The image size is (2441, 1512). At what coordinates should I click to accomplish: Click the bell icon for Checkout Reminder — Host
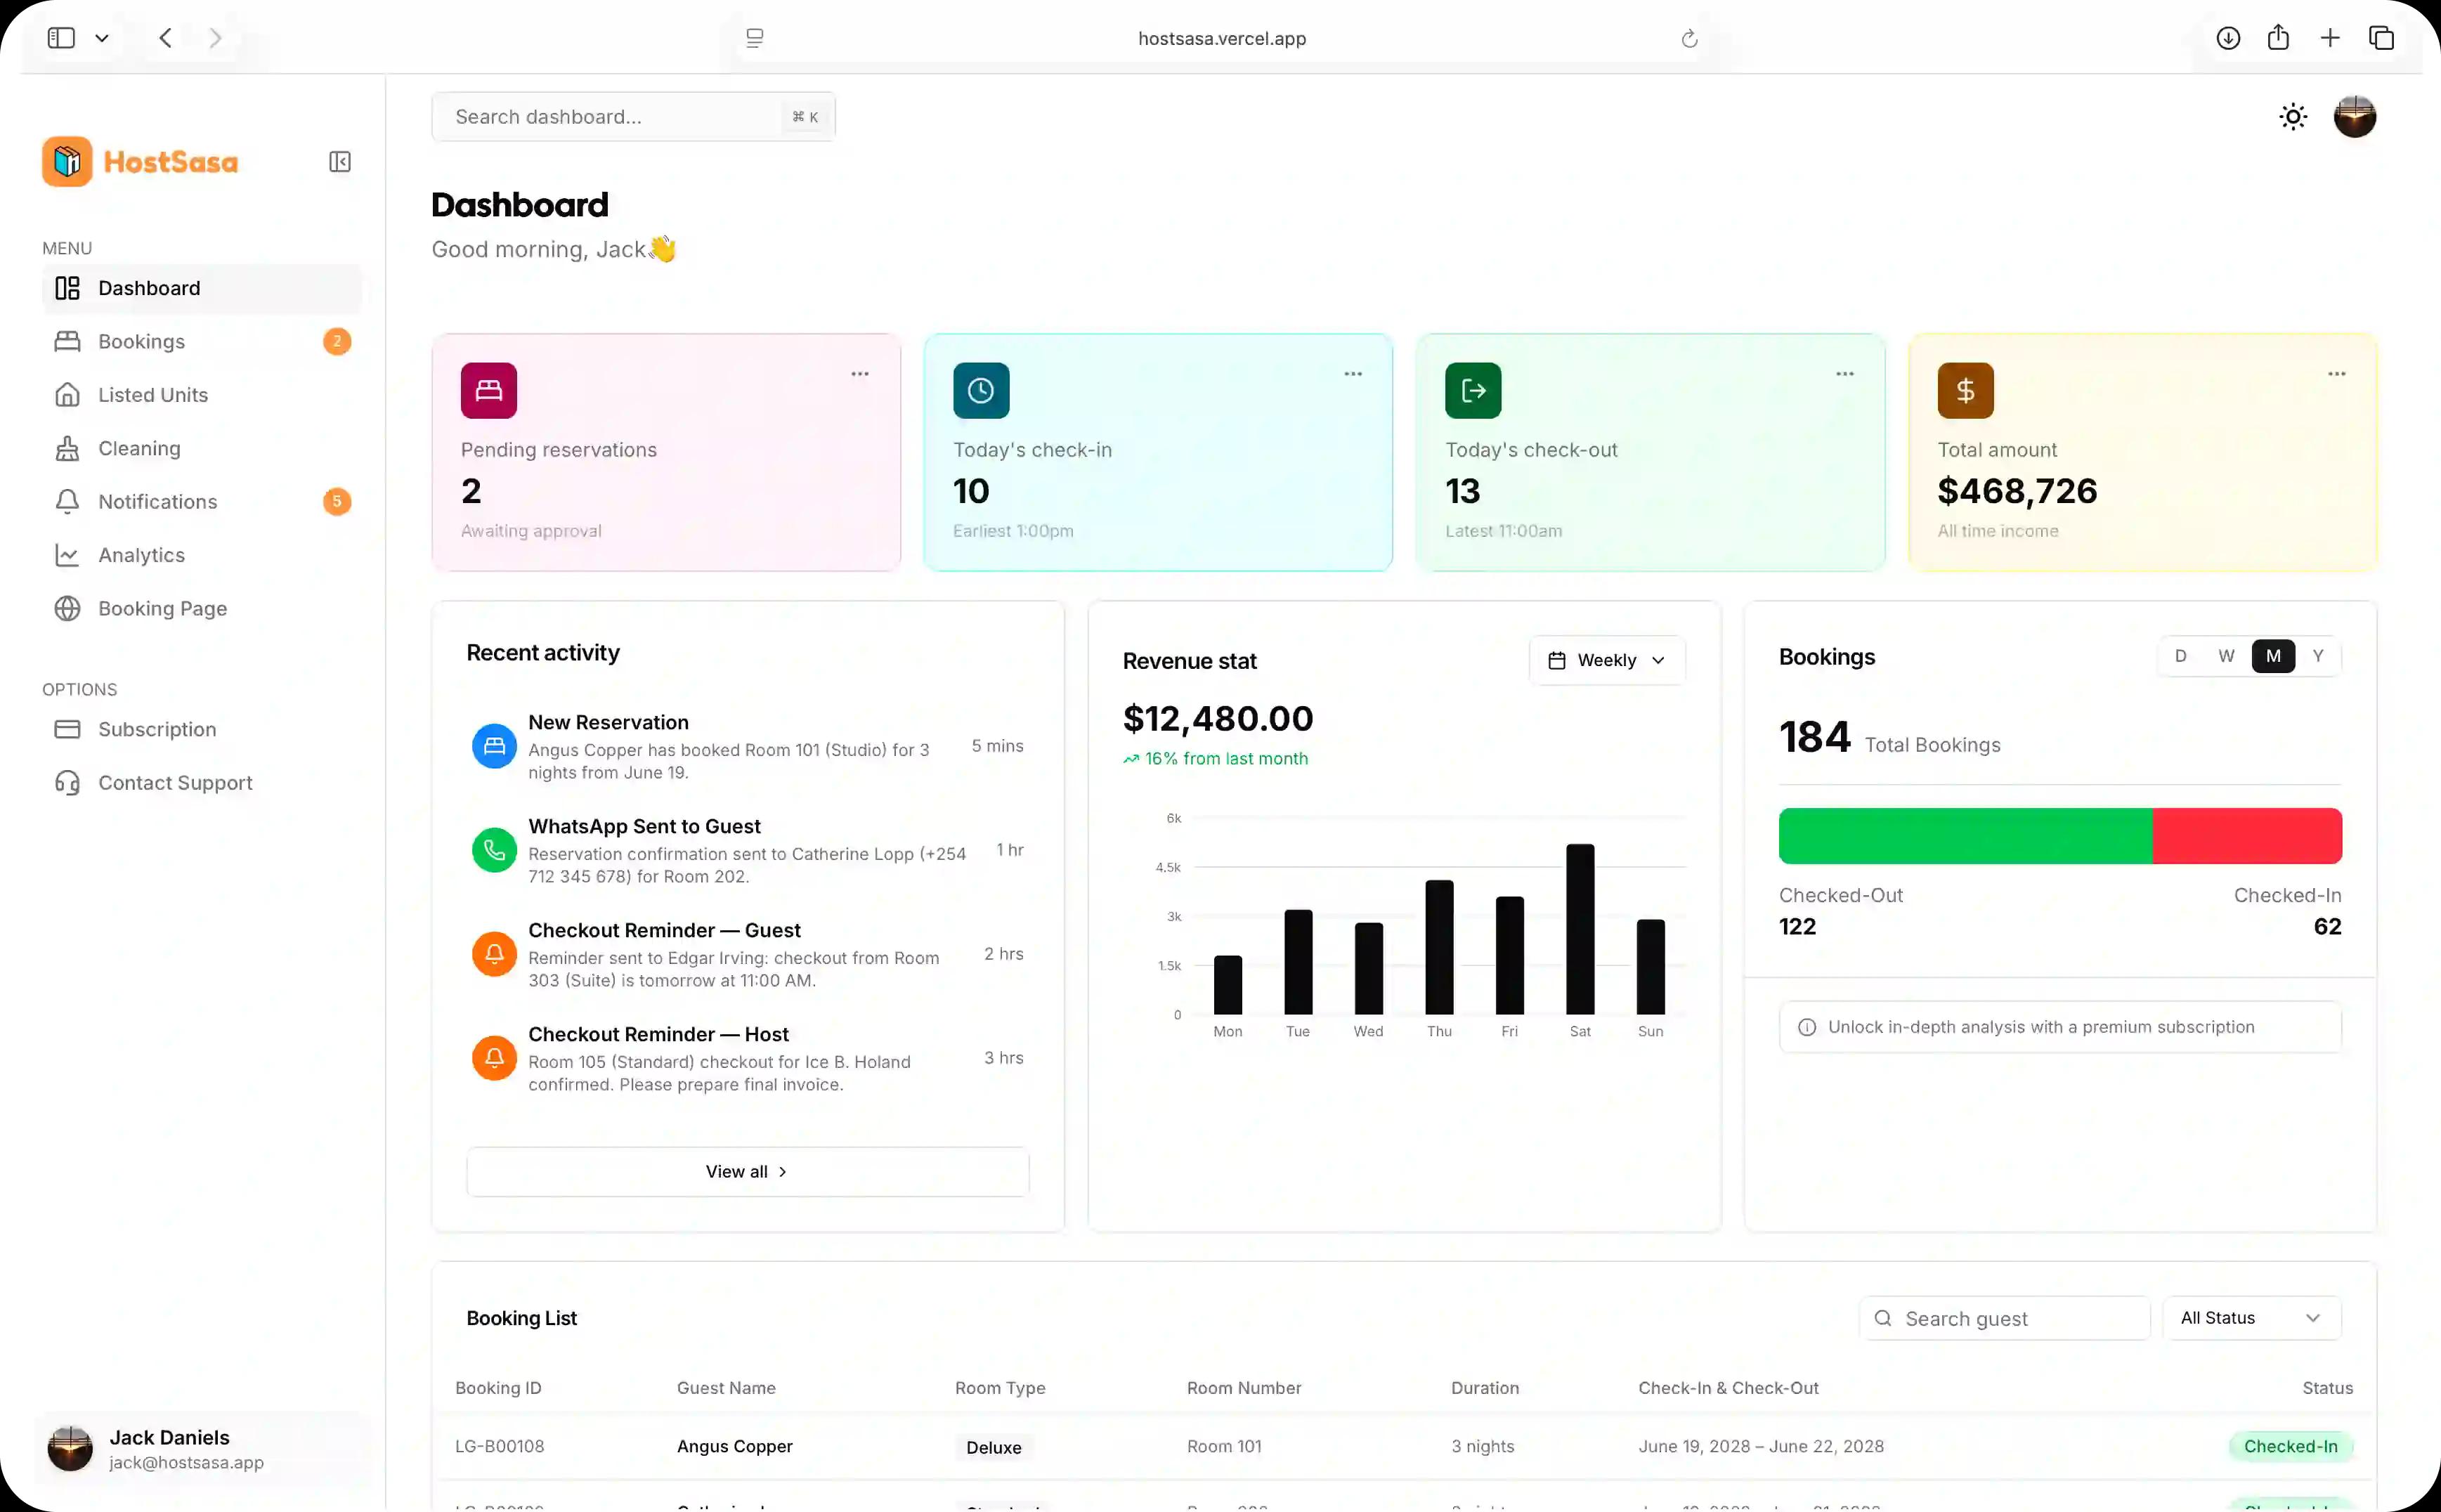(494, 1058)
